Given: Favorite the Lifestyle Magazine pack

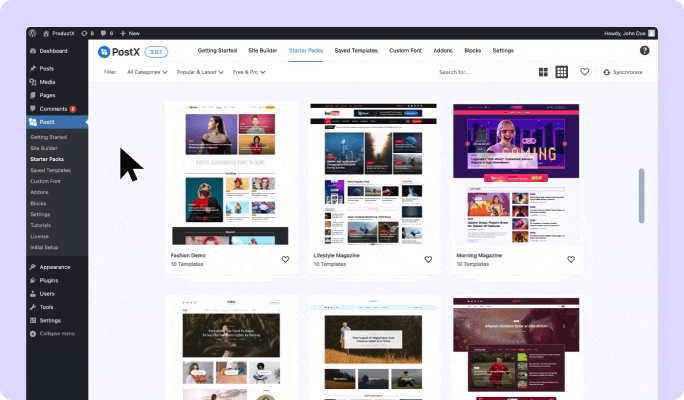Looking at the screenshot, I should point(428,260).
